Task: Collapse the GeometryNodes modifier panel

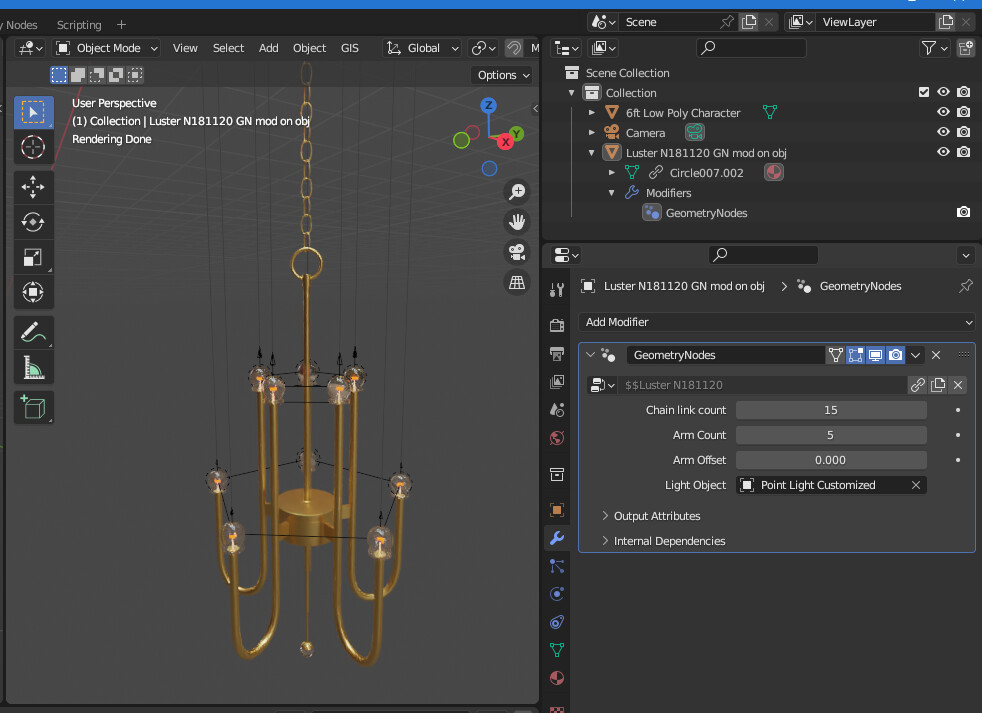Action: tap(590, 355)
